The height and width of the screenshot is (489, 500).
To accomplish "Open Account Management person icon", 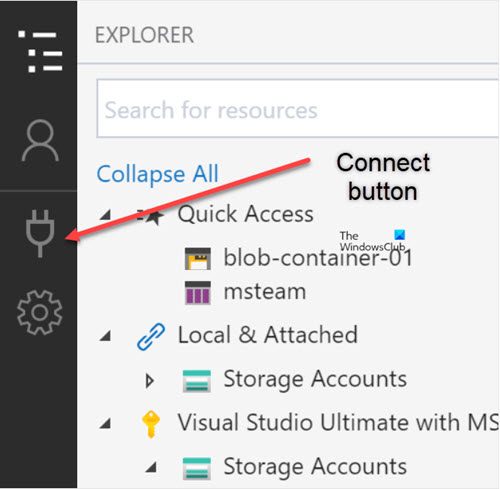I will click(40, 140).
